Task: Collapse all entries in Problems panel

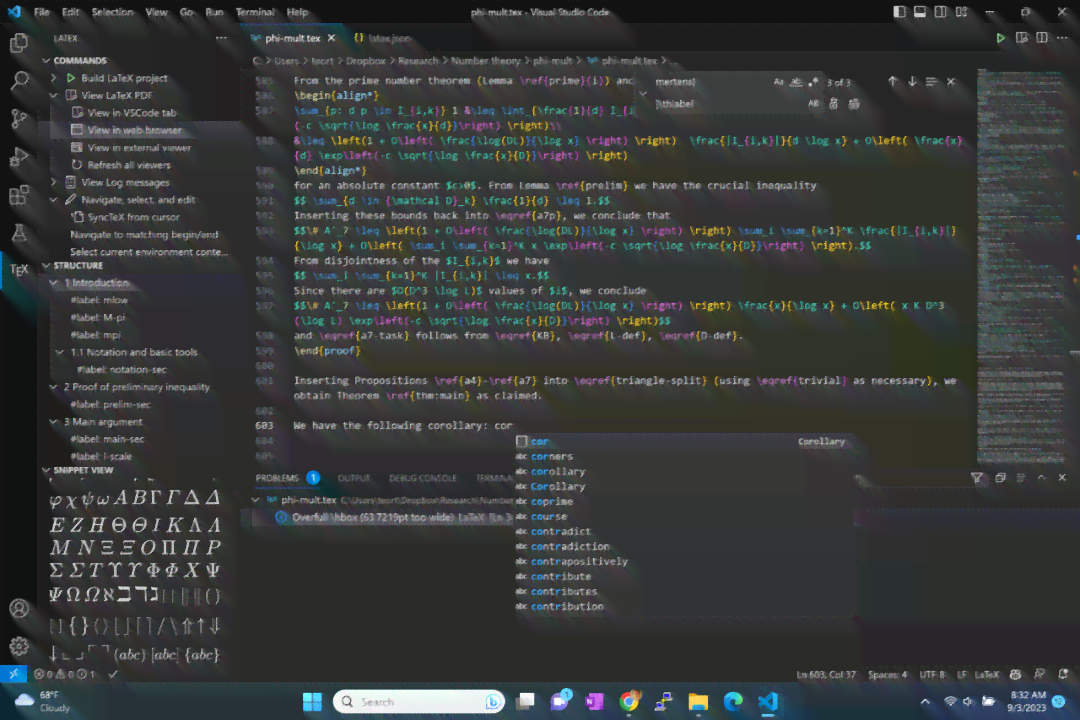Action: [1000, 477]
